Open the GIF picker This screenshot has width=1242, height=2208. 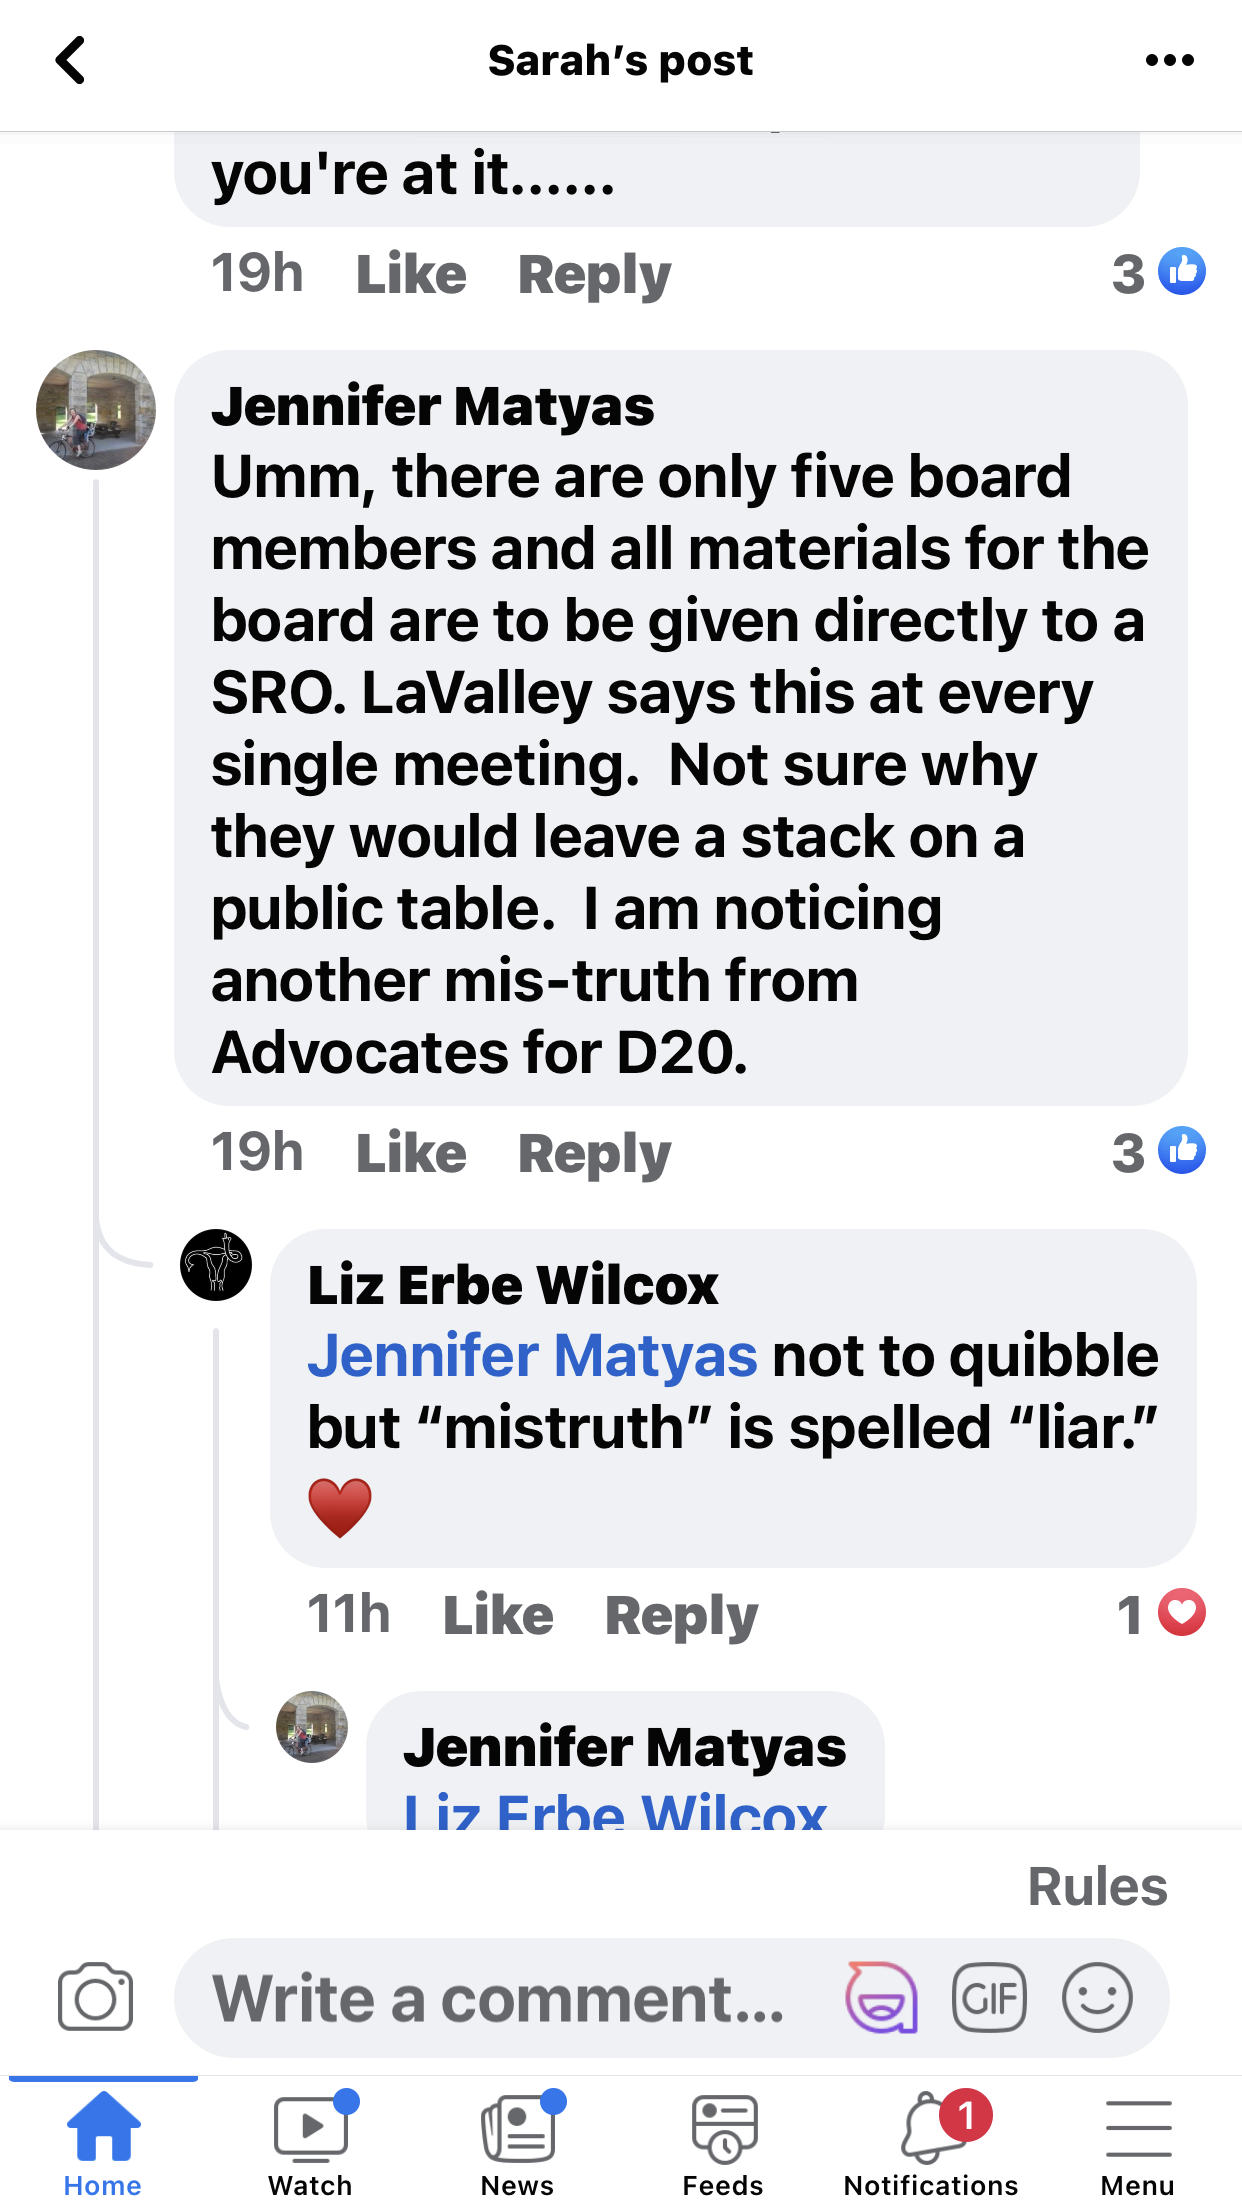(989, 1998)
